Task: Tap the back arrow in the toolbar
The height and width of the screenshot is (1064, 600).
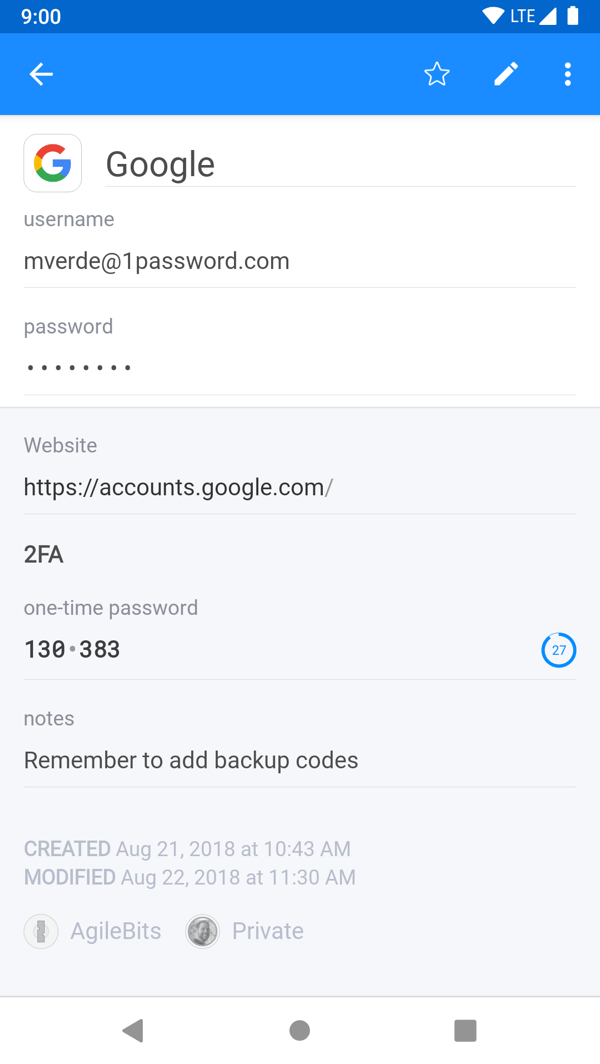Action: 40,74
